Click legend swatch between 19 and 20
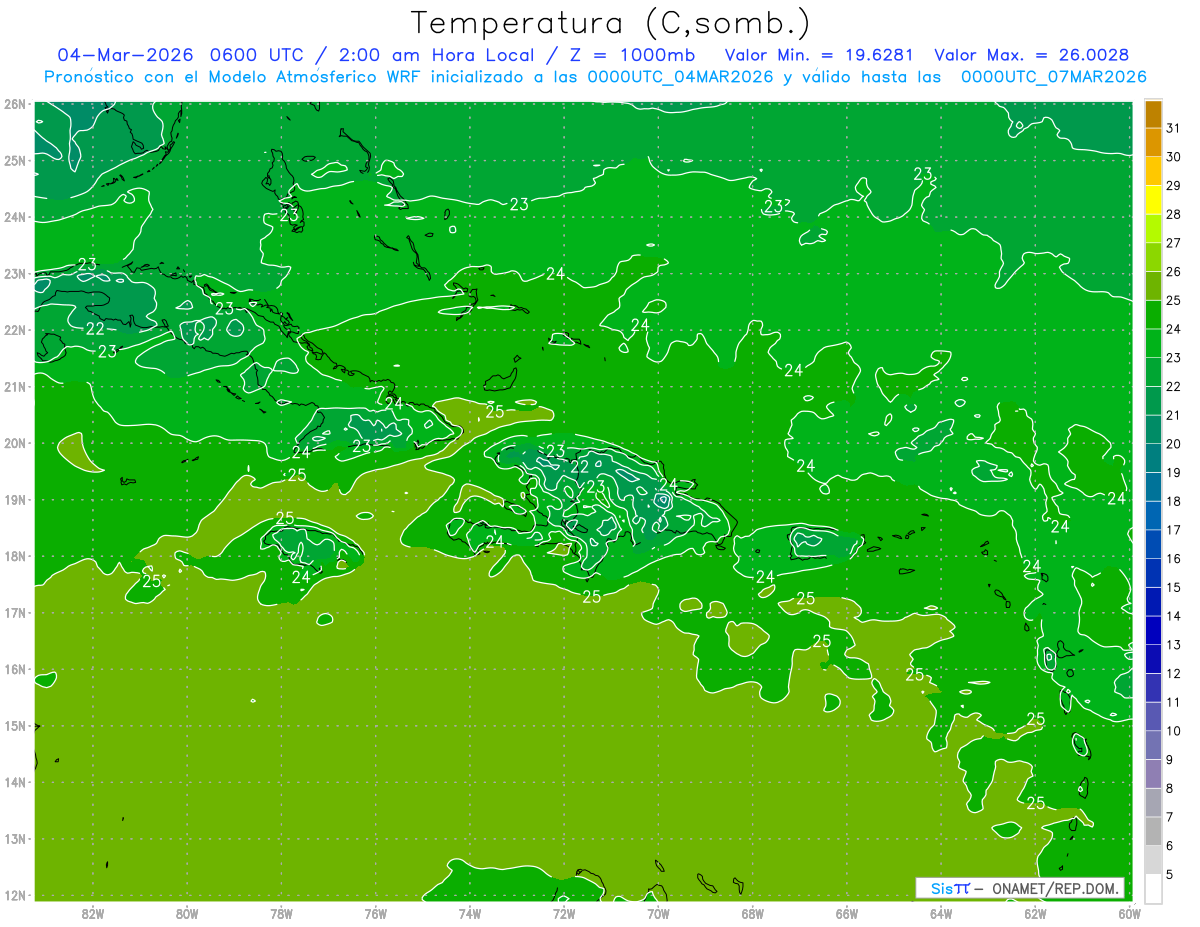Image resolution: width=1200 pixels, height=927 pixels. [1153, 458]
